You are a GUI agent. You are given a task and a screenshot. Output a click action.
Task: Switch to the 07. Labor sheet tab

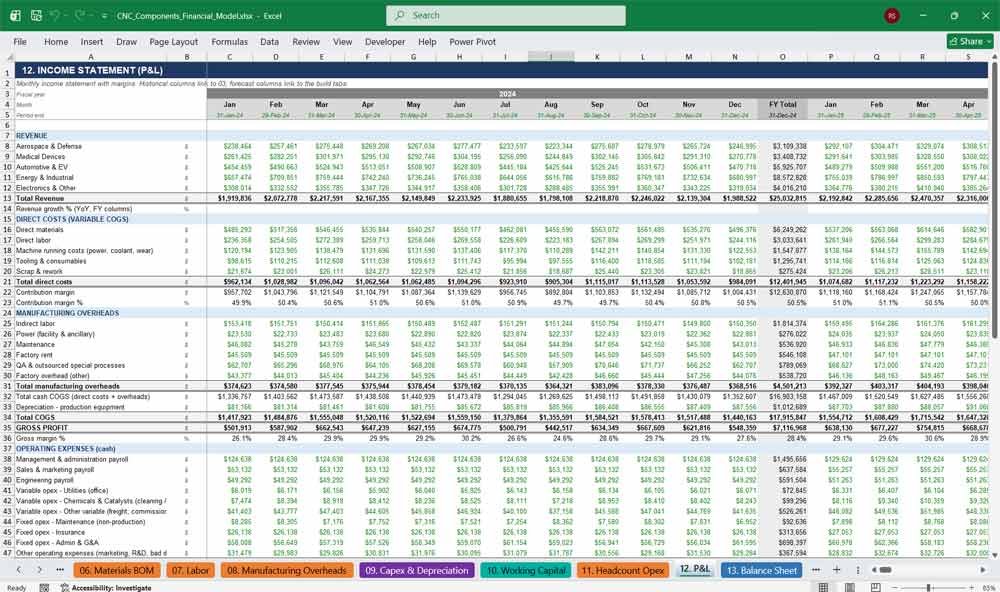tap(190, 570)
